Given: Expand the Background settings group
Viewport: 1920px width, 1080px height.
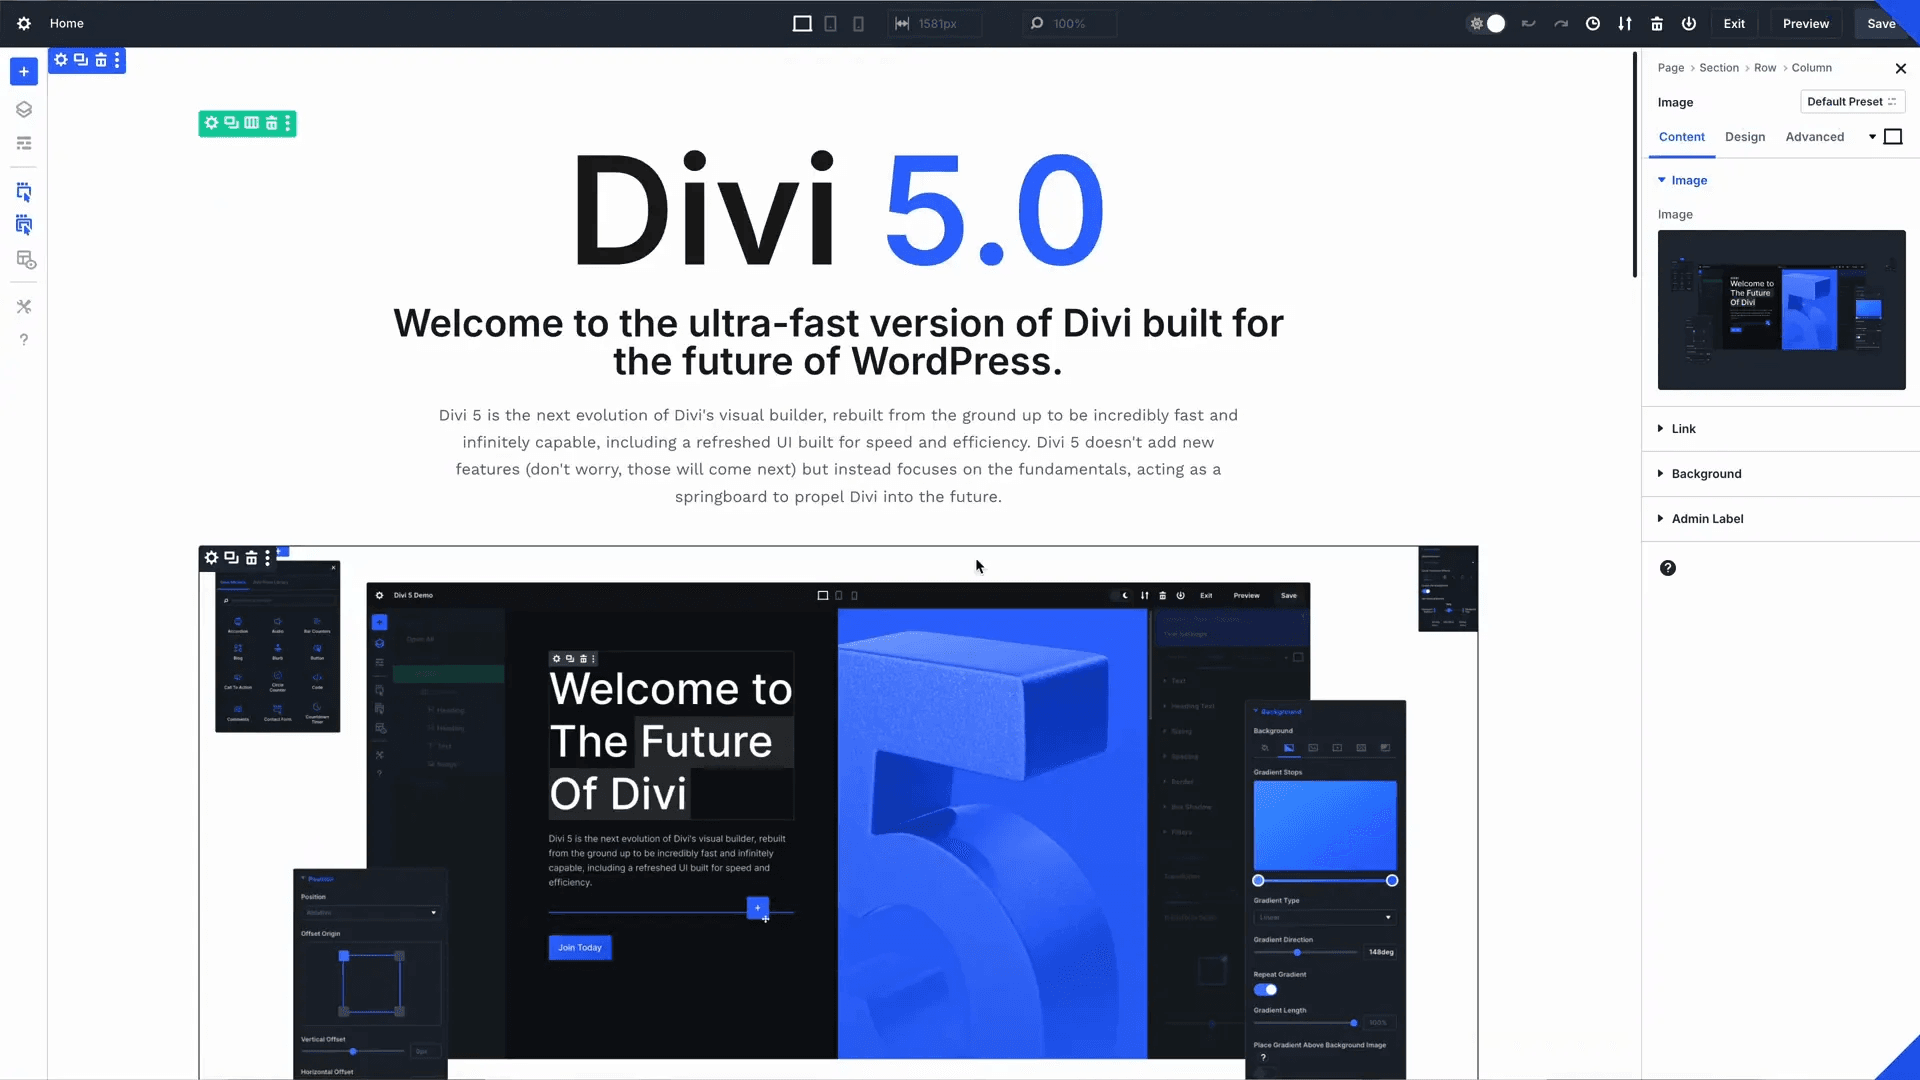Looking at the screenshot, I should pos(1705,473).
